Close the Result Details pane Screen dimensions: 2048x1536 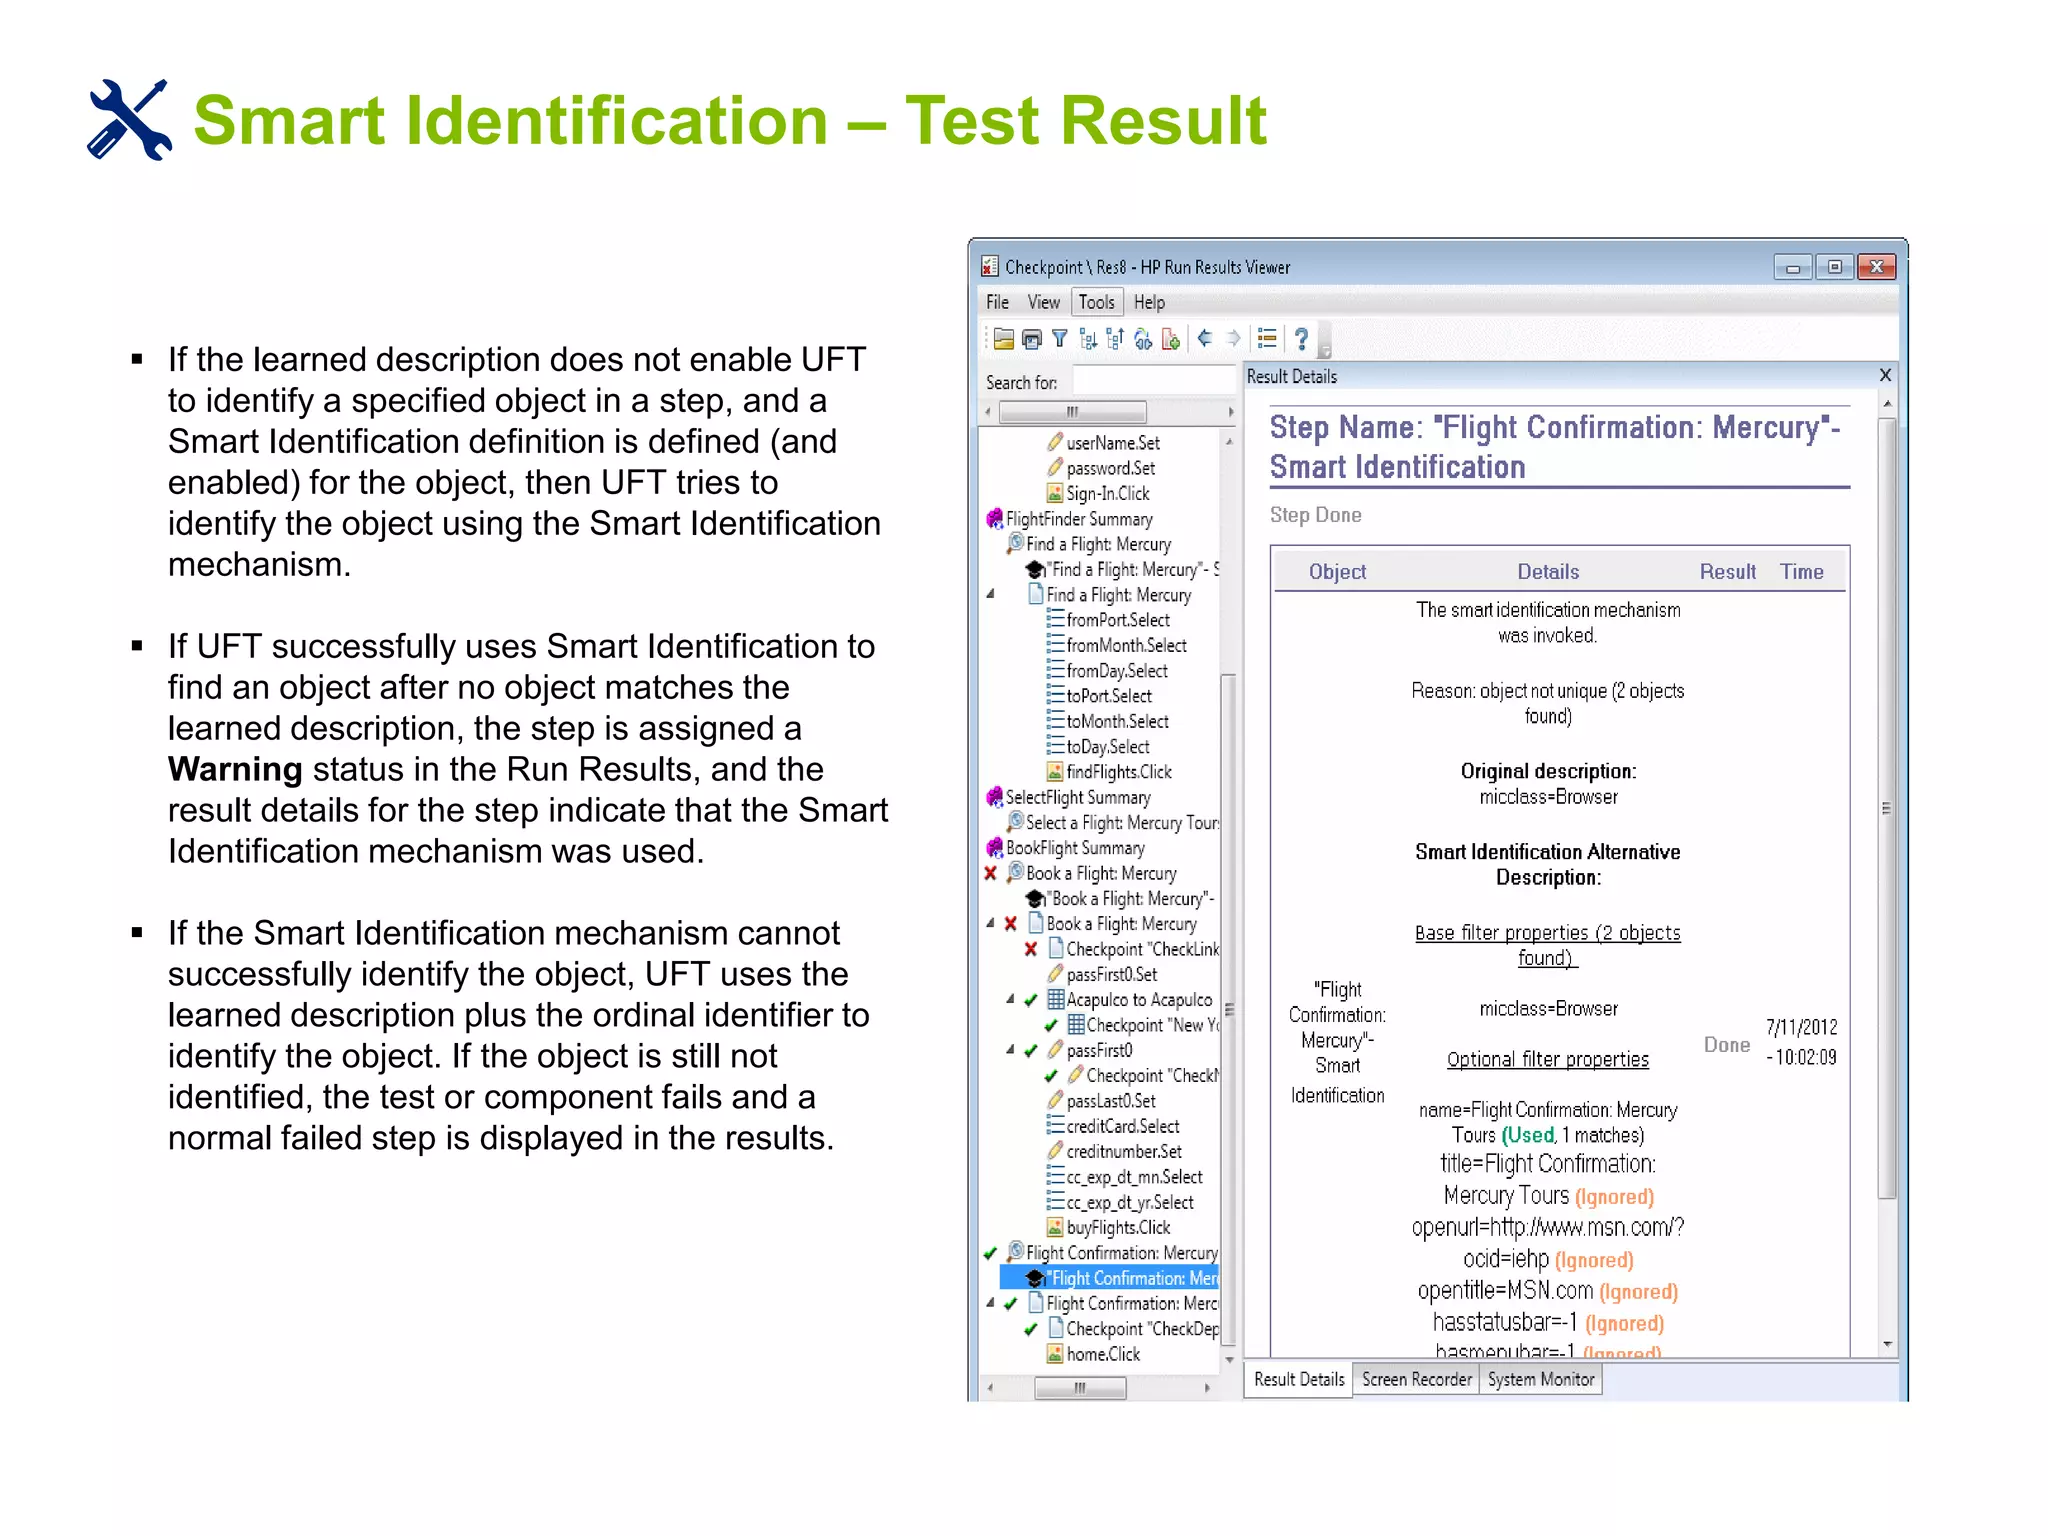point(1885,375)
